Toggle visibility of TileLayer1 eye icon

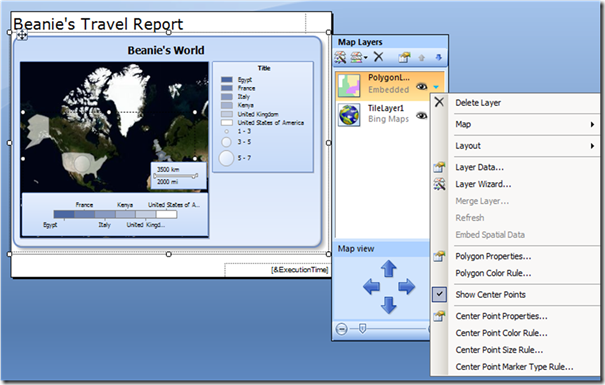coord(421,116)
